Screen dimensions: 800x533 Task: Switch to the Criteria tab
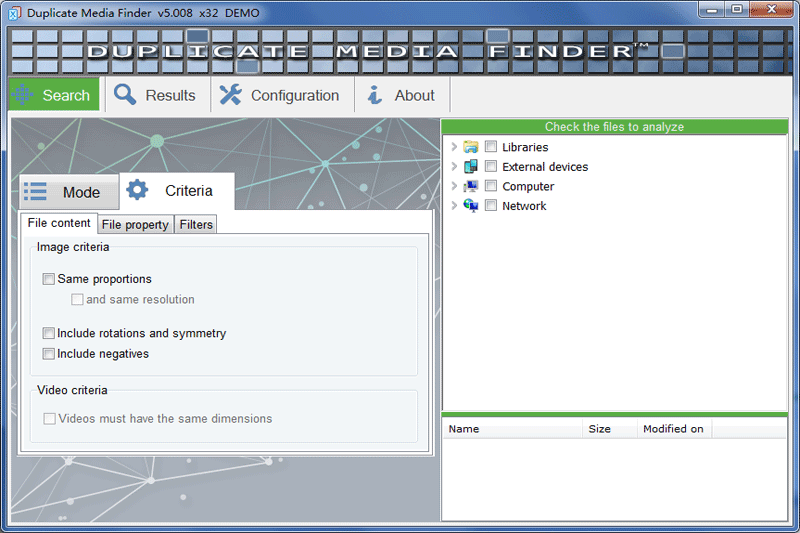(177, 191)
